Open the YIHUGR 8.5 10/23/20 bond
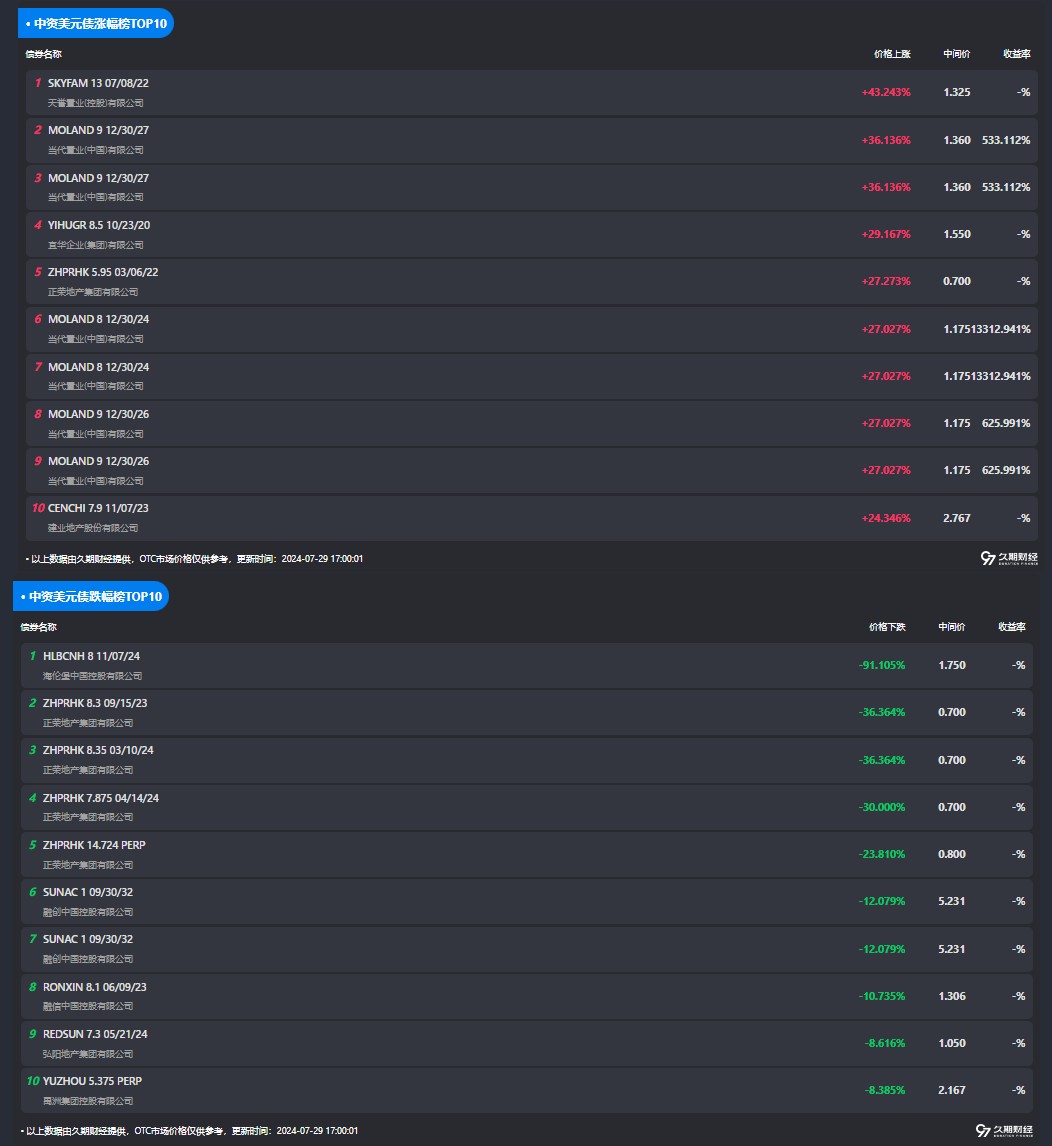This screenshot has width=1052, height=1146. (x=99, y=225)
